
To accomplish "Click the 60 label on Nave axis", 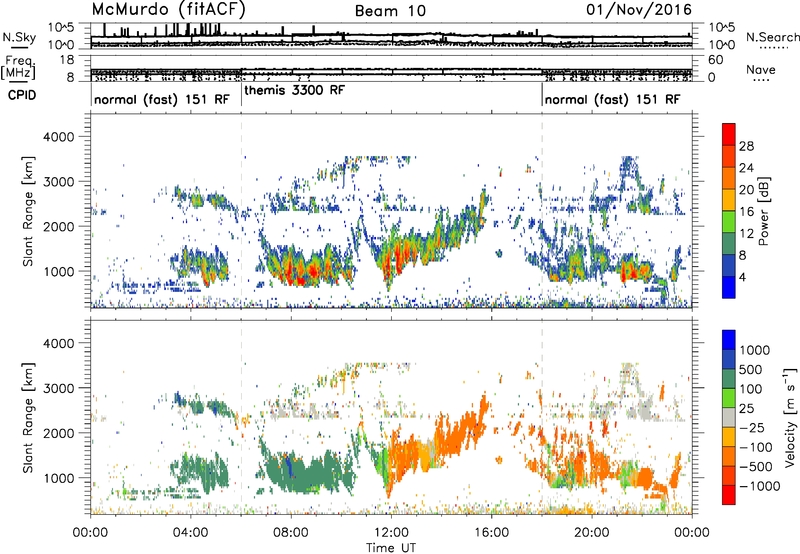I will tap(715, 60).
